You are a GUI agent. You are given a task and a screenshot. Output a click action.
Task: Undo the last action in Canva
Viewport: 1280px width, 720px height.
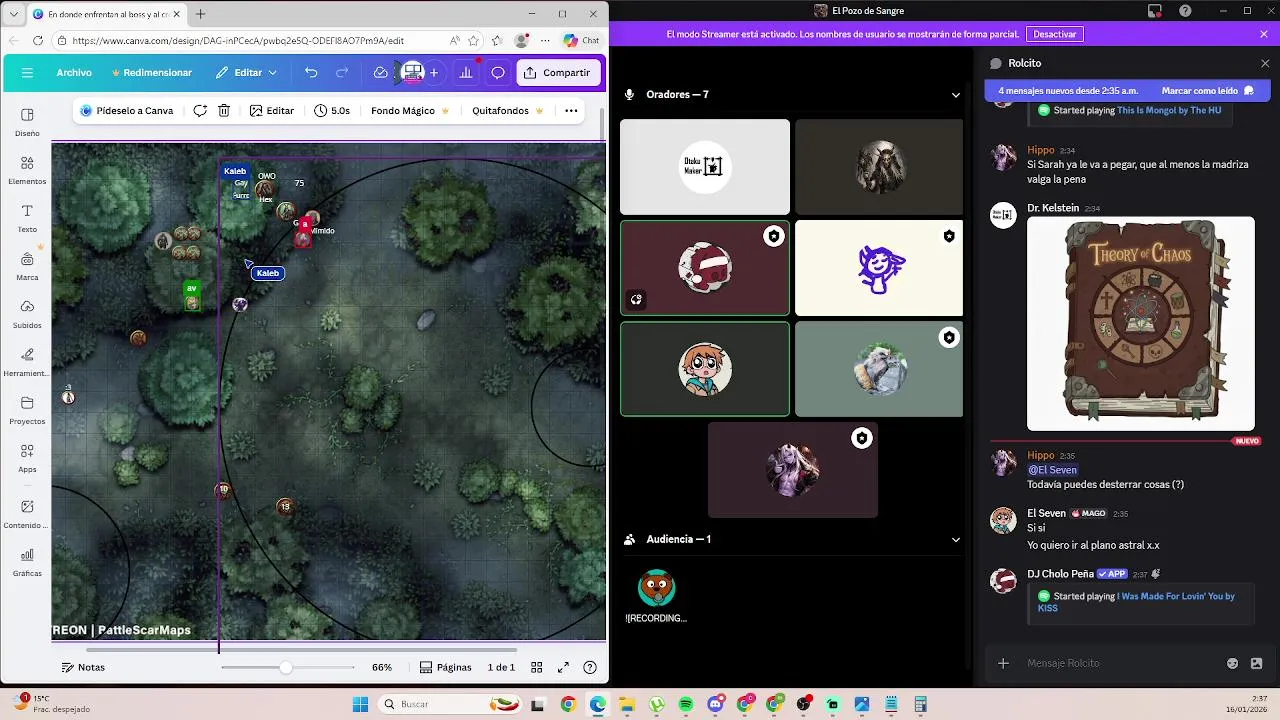click(311, 73)
